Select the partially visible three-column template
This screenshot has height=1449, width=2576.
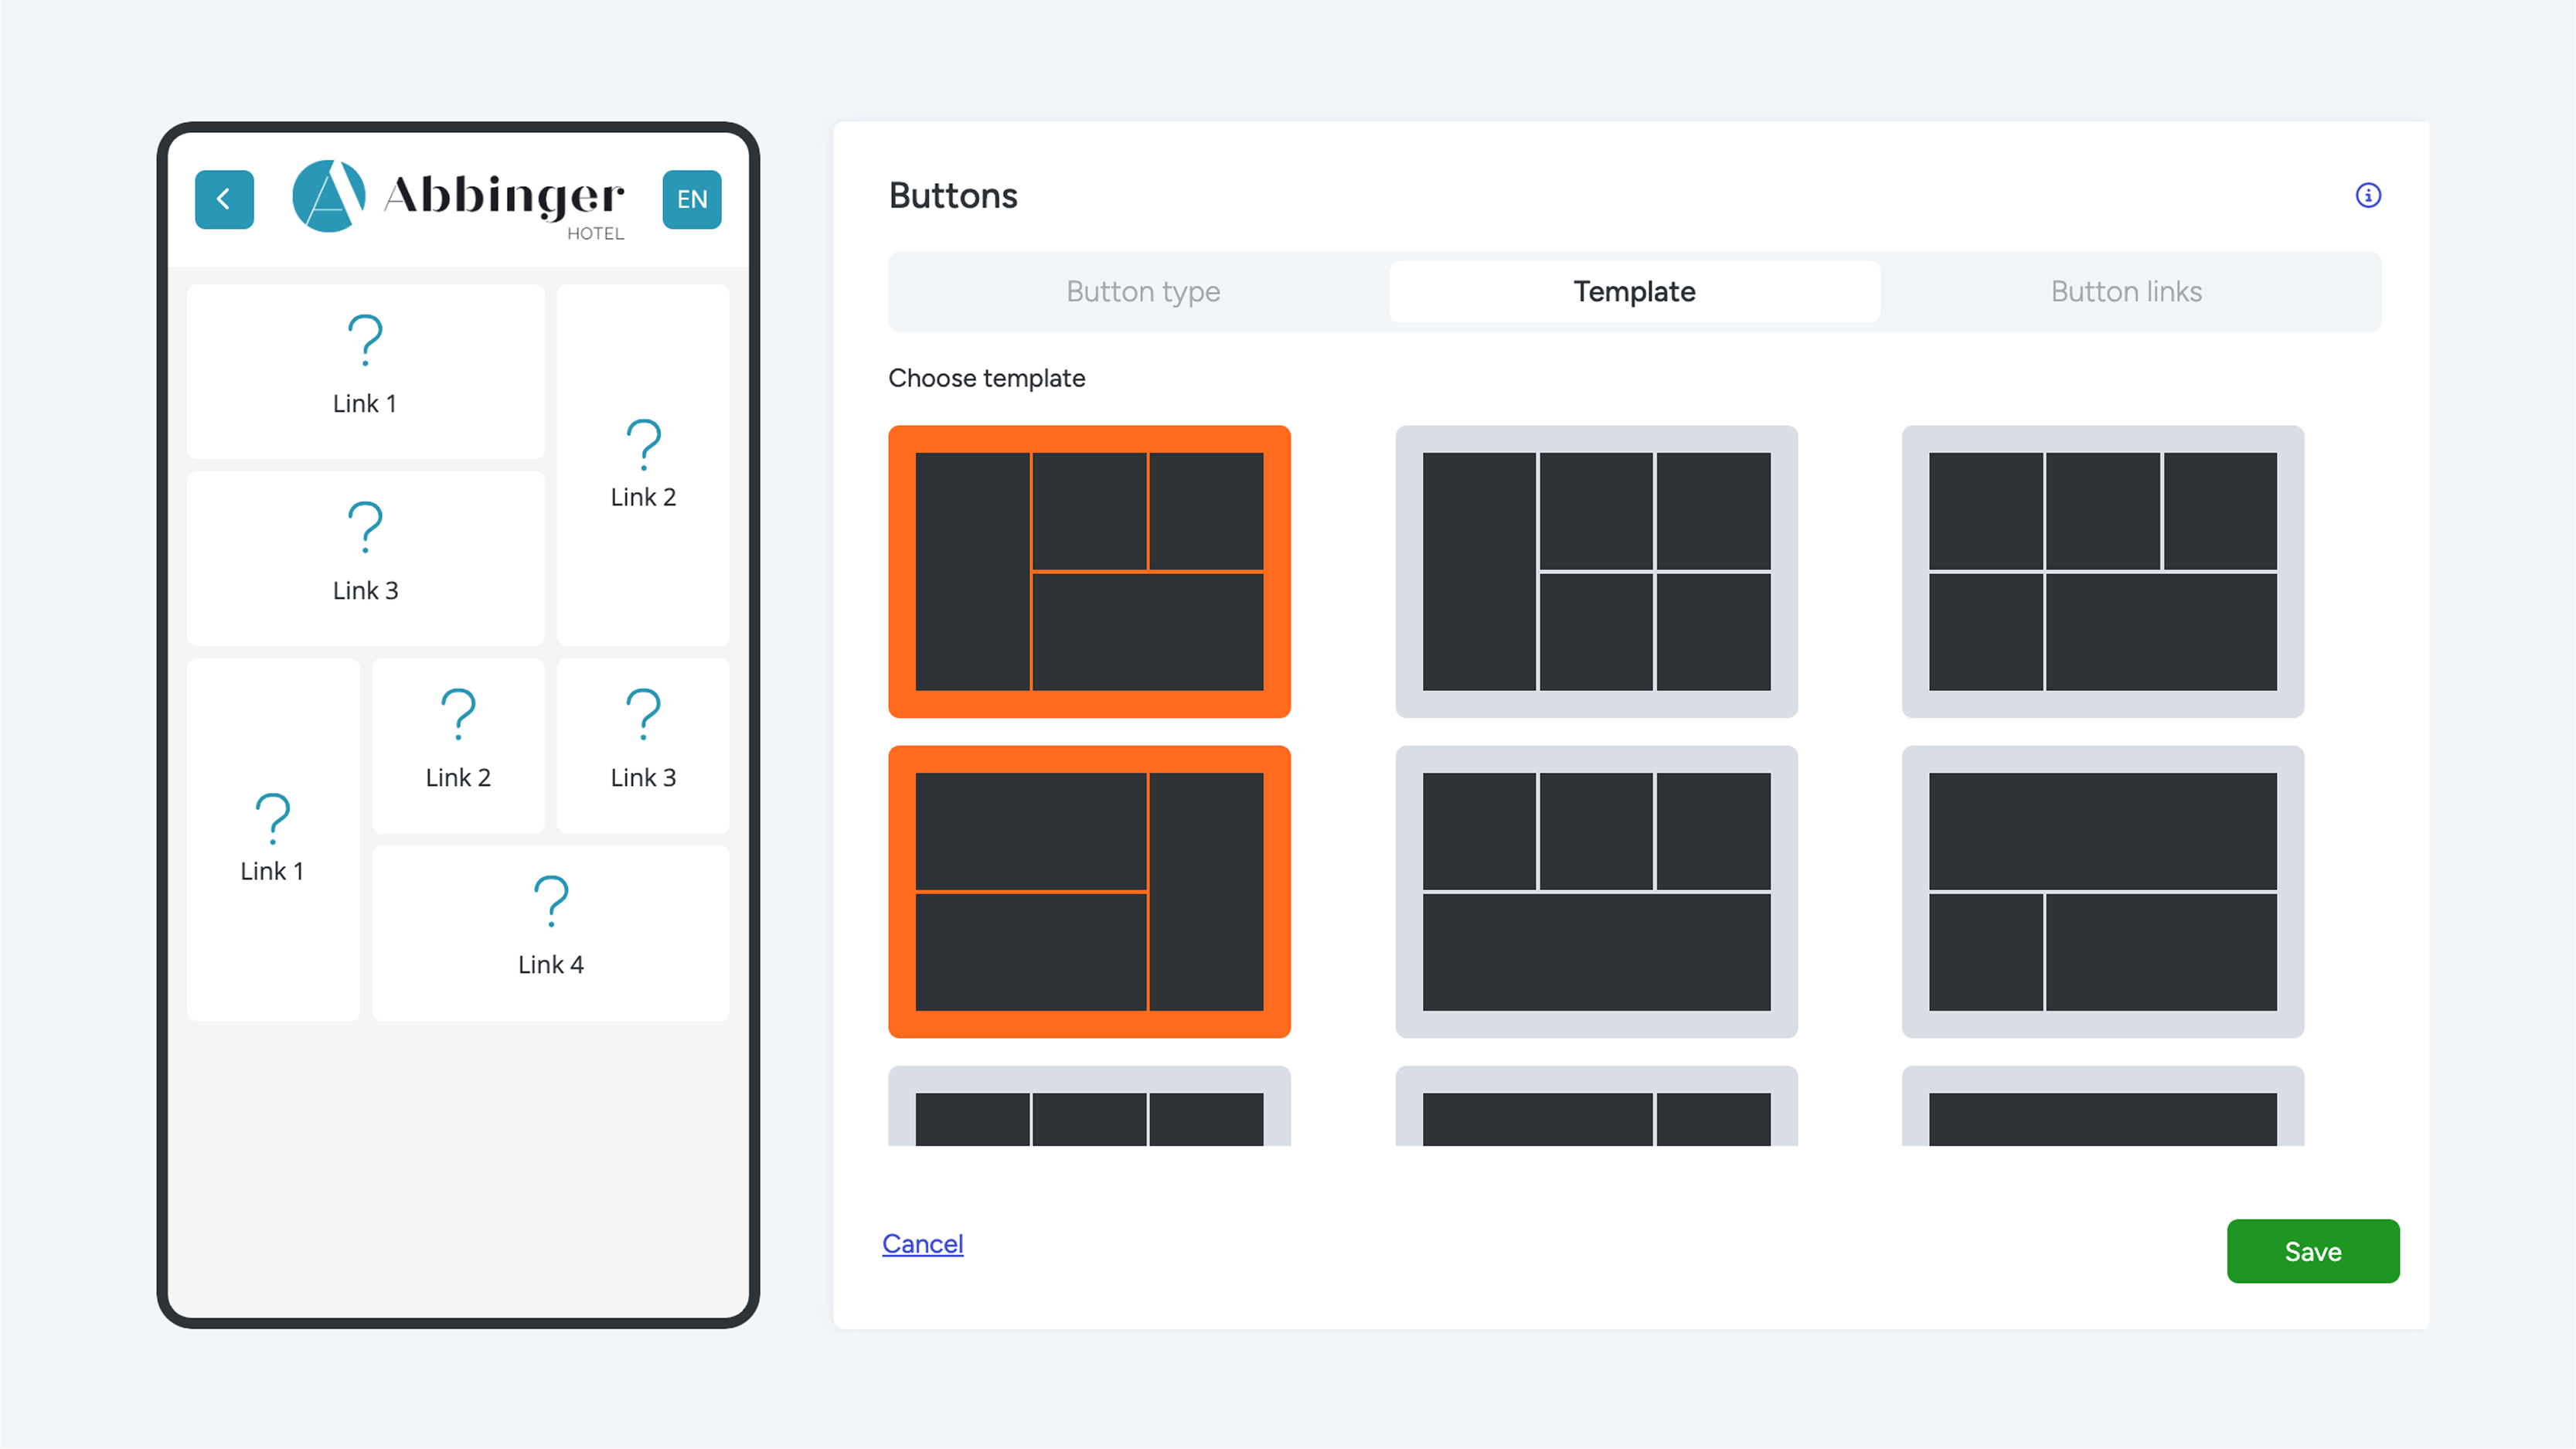(1089, 1106)
